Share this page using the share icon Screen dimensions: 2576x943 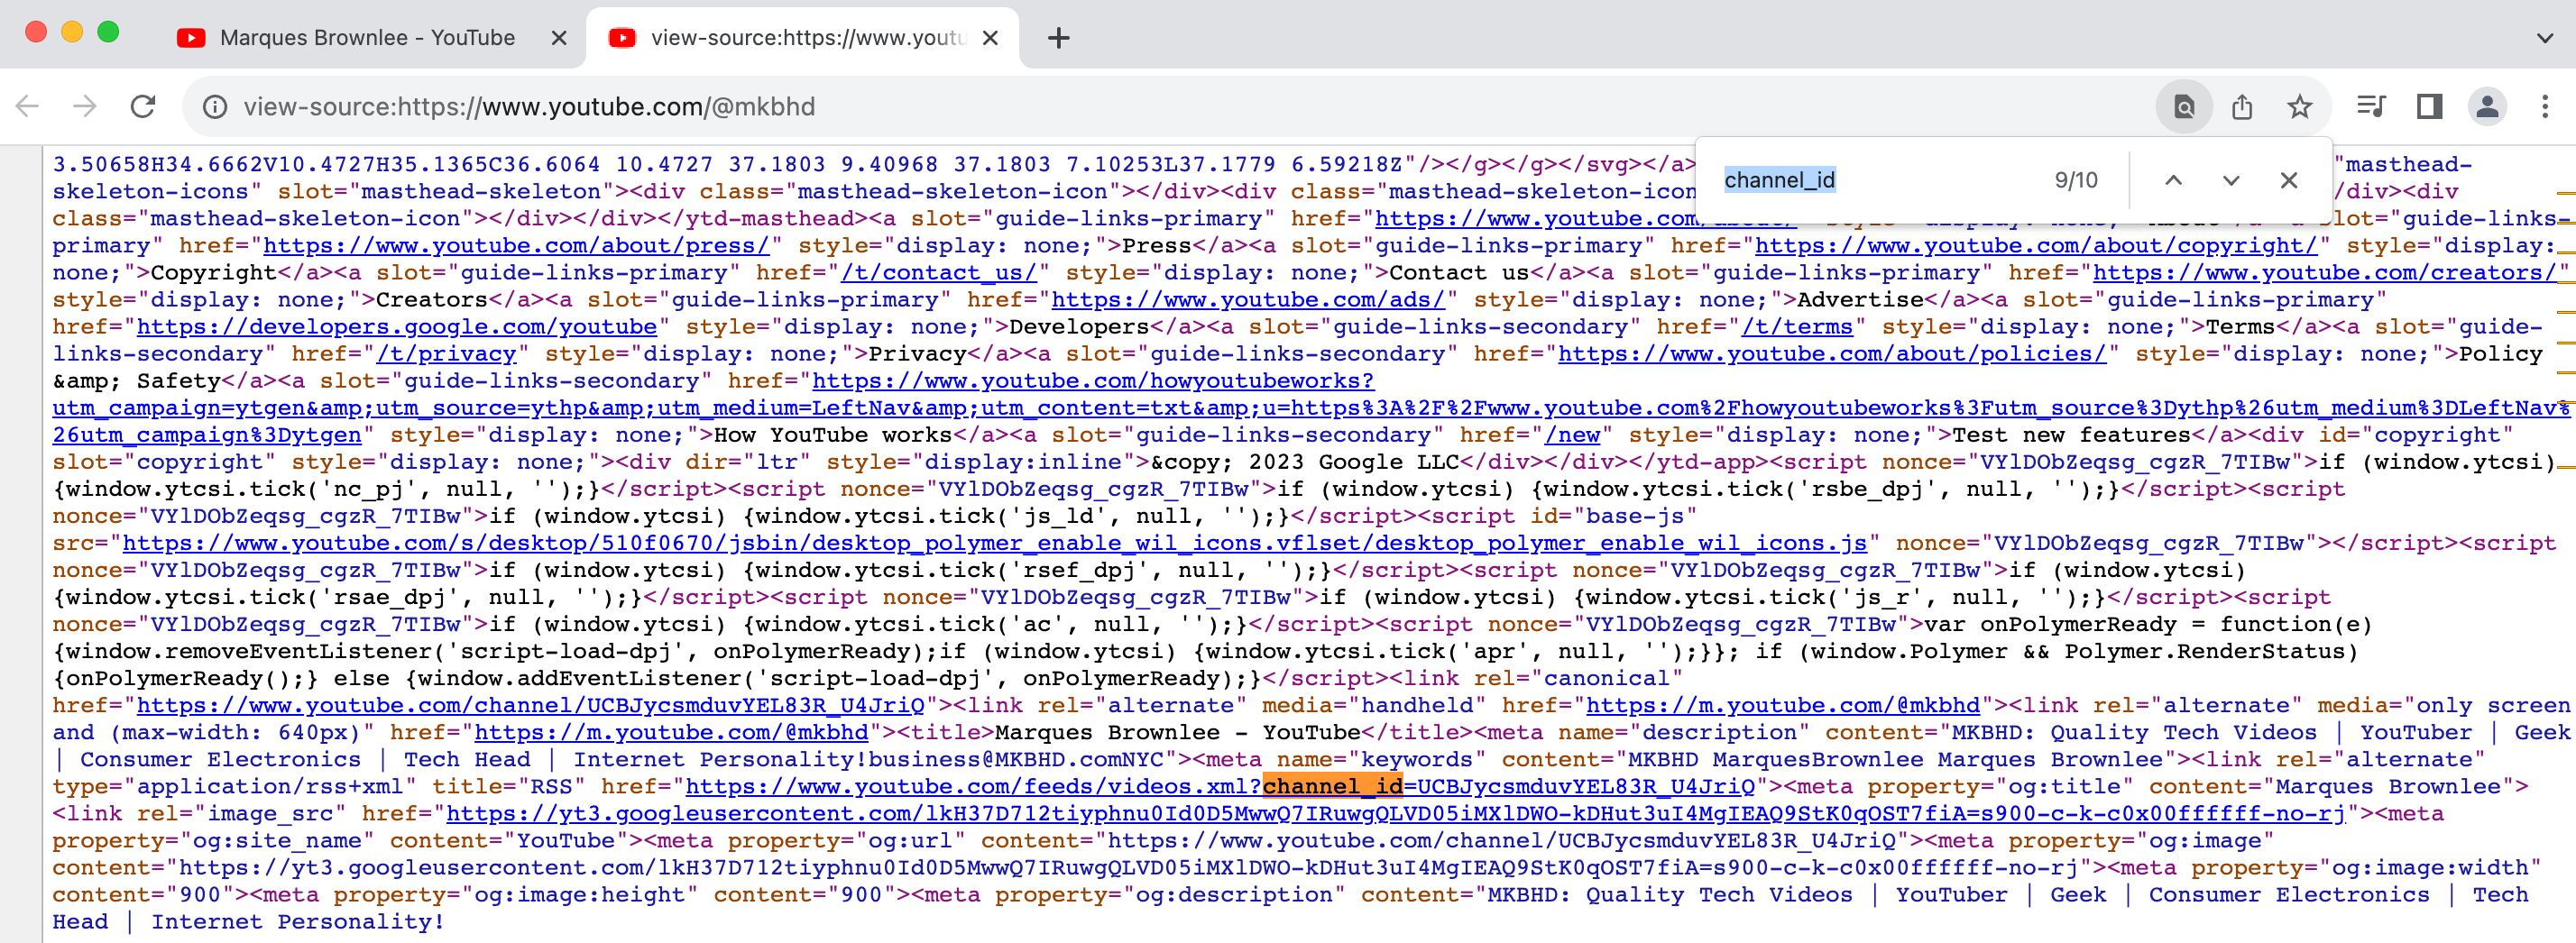click(2242, 106)
